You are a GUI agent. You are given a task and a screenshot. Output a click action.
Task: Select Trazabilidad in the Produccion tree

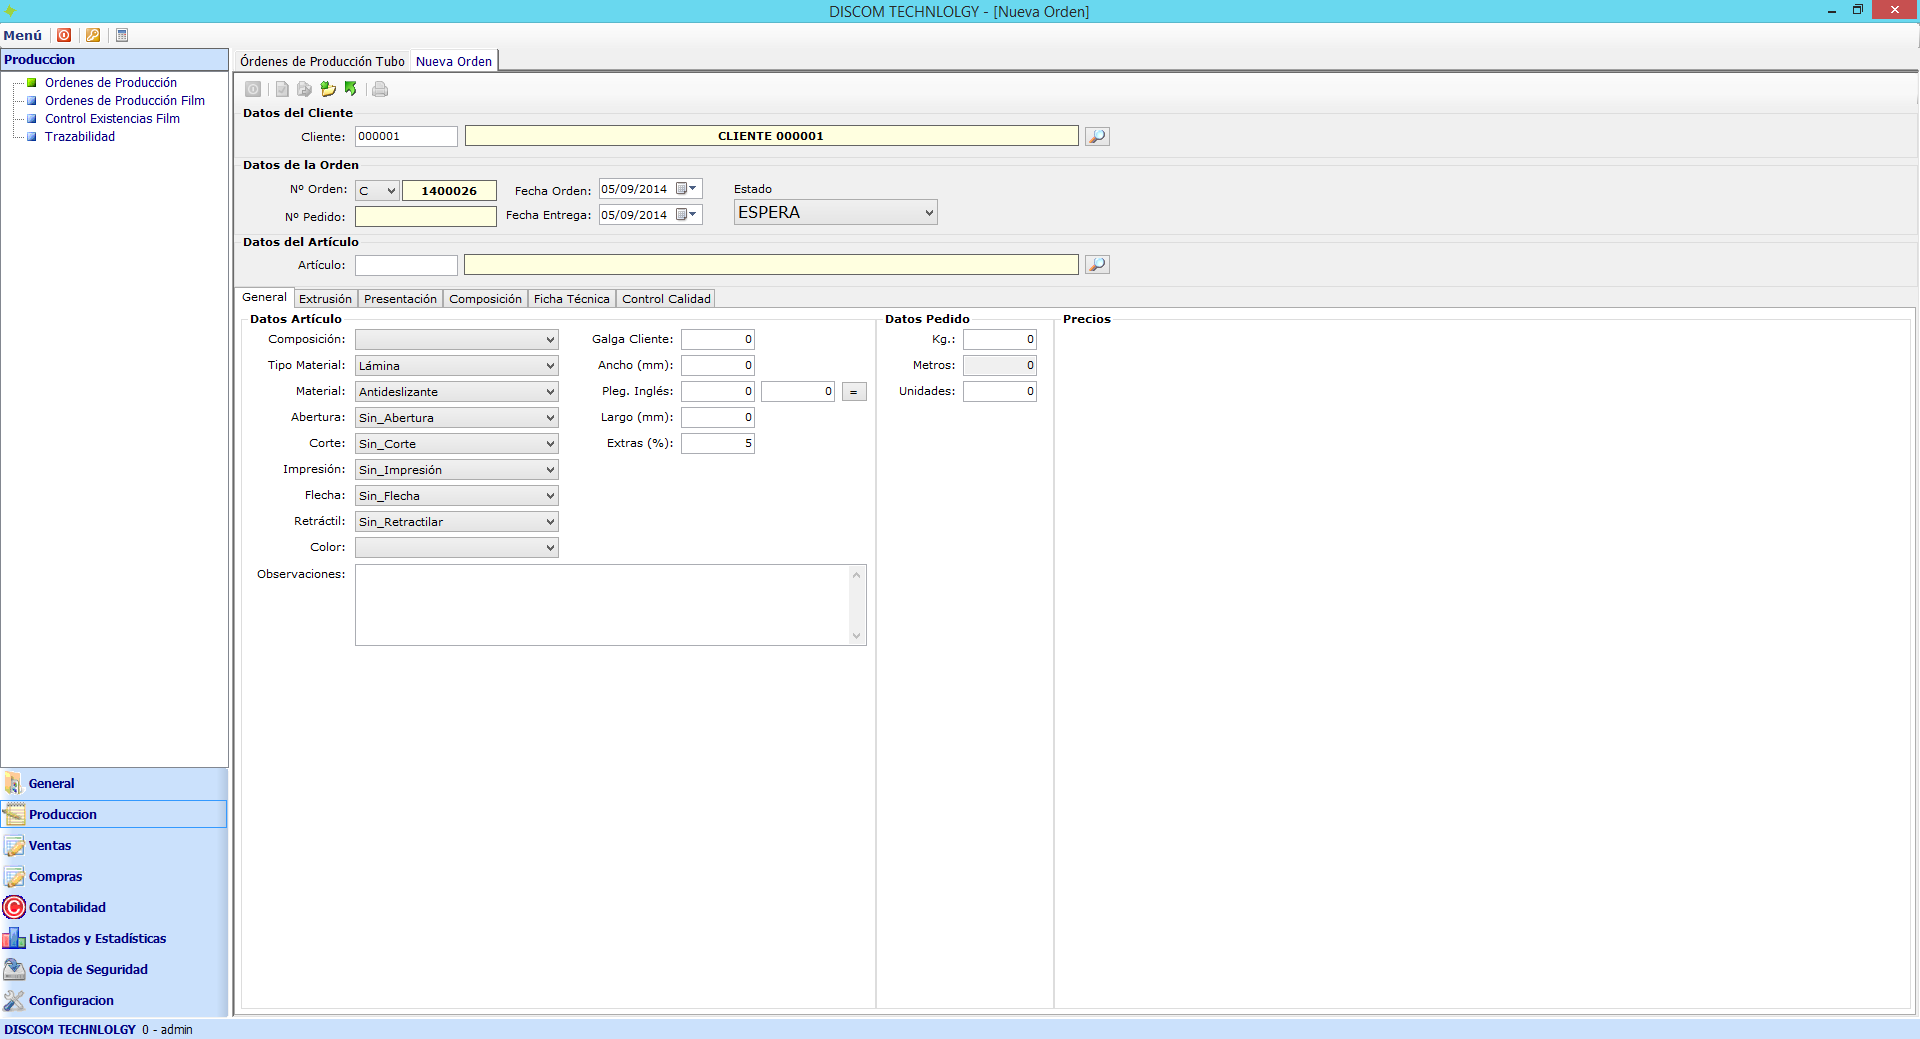(x=80, y=137)
